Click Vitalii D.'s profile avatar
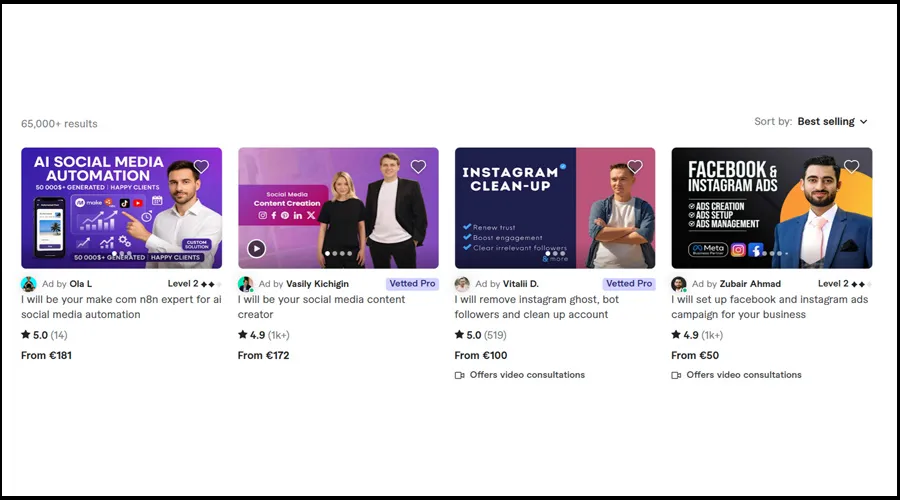The width and height of the screenshot is (900, 500). pyautogui.click(x=462, y=284)
